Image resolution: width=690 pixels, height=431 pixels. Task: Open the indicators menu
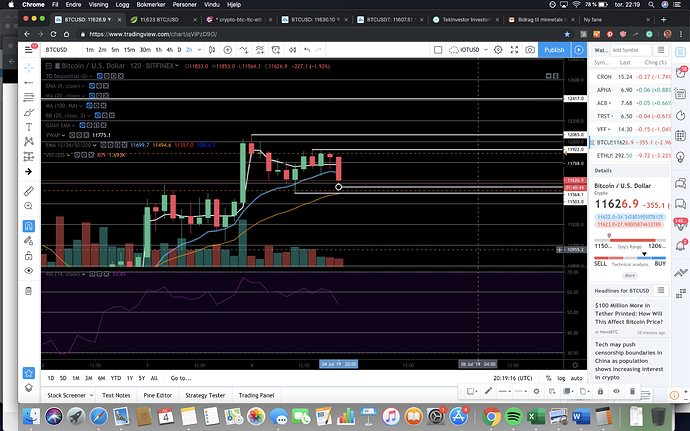(x=243, y=50)
